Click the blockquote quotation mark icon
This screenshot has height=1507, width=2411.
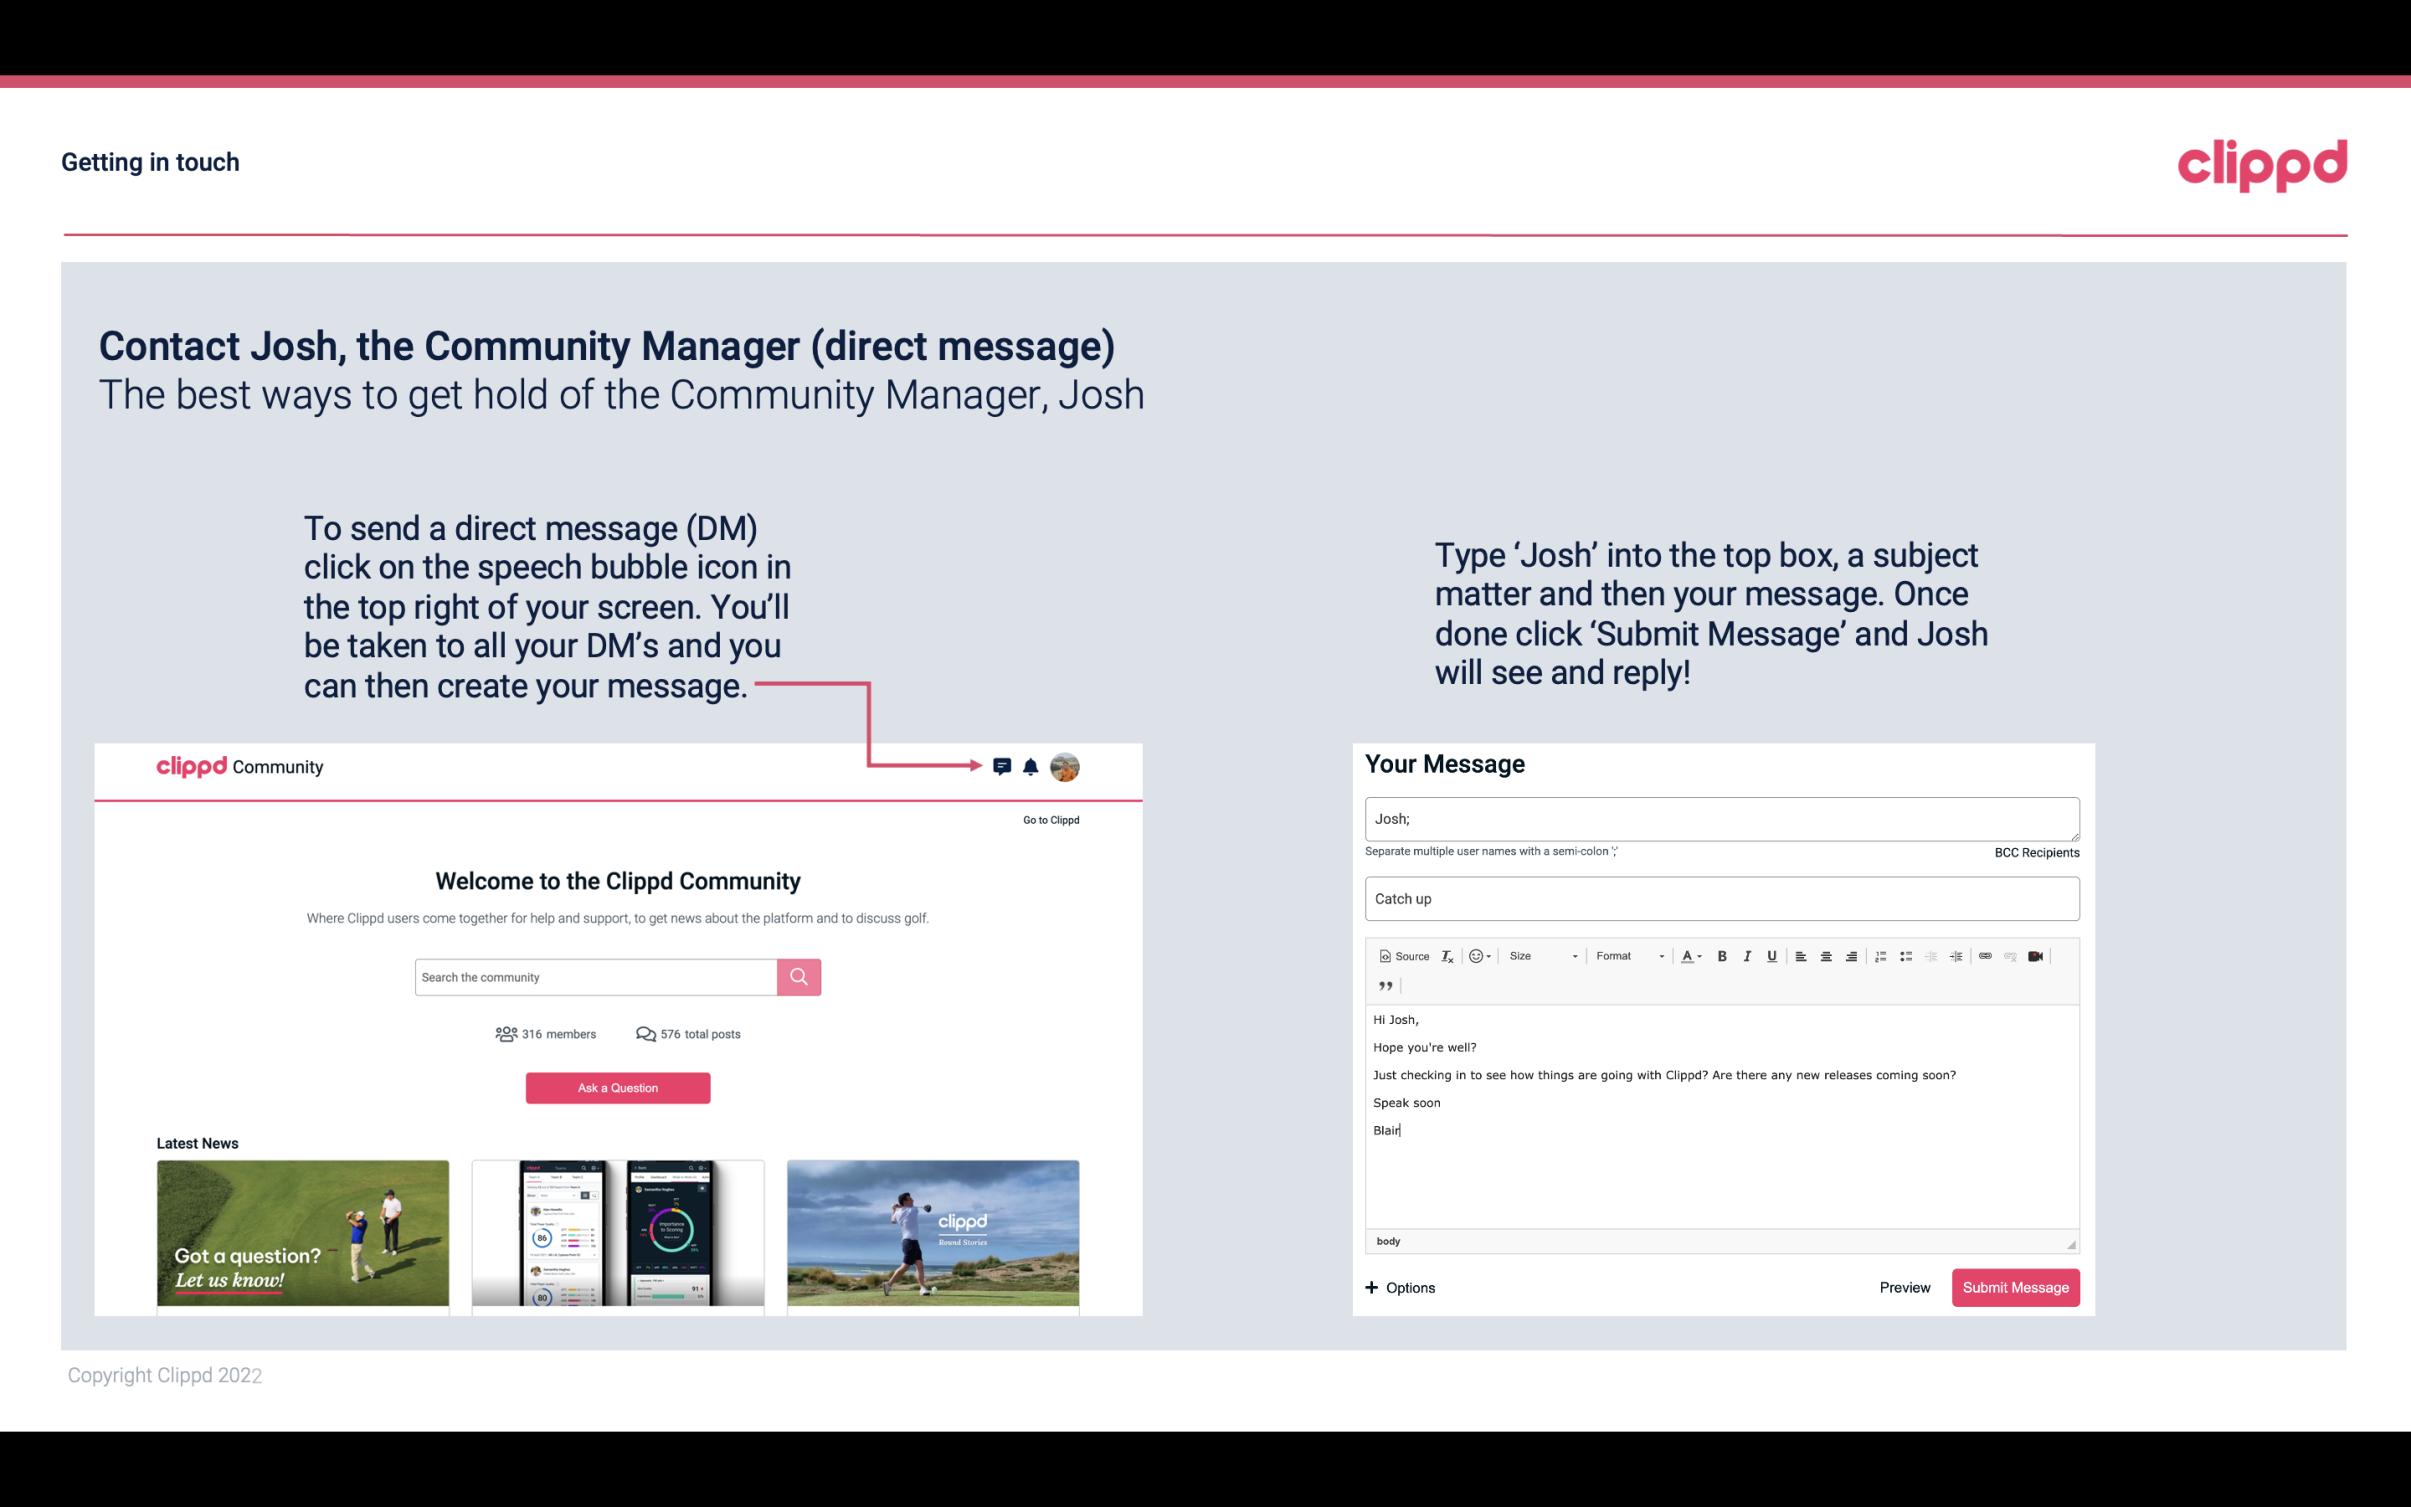point(1385,984)
